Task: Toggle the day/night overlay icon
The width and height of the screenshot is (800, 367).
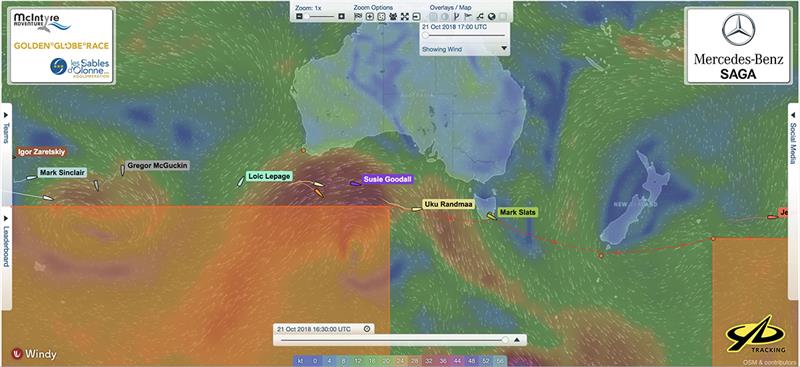Action: click(x=445, y=16)
